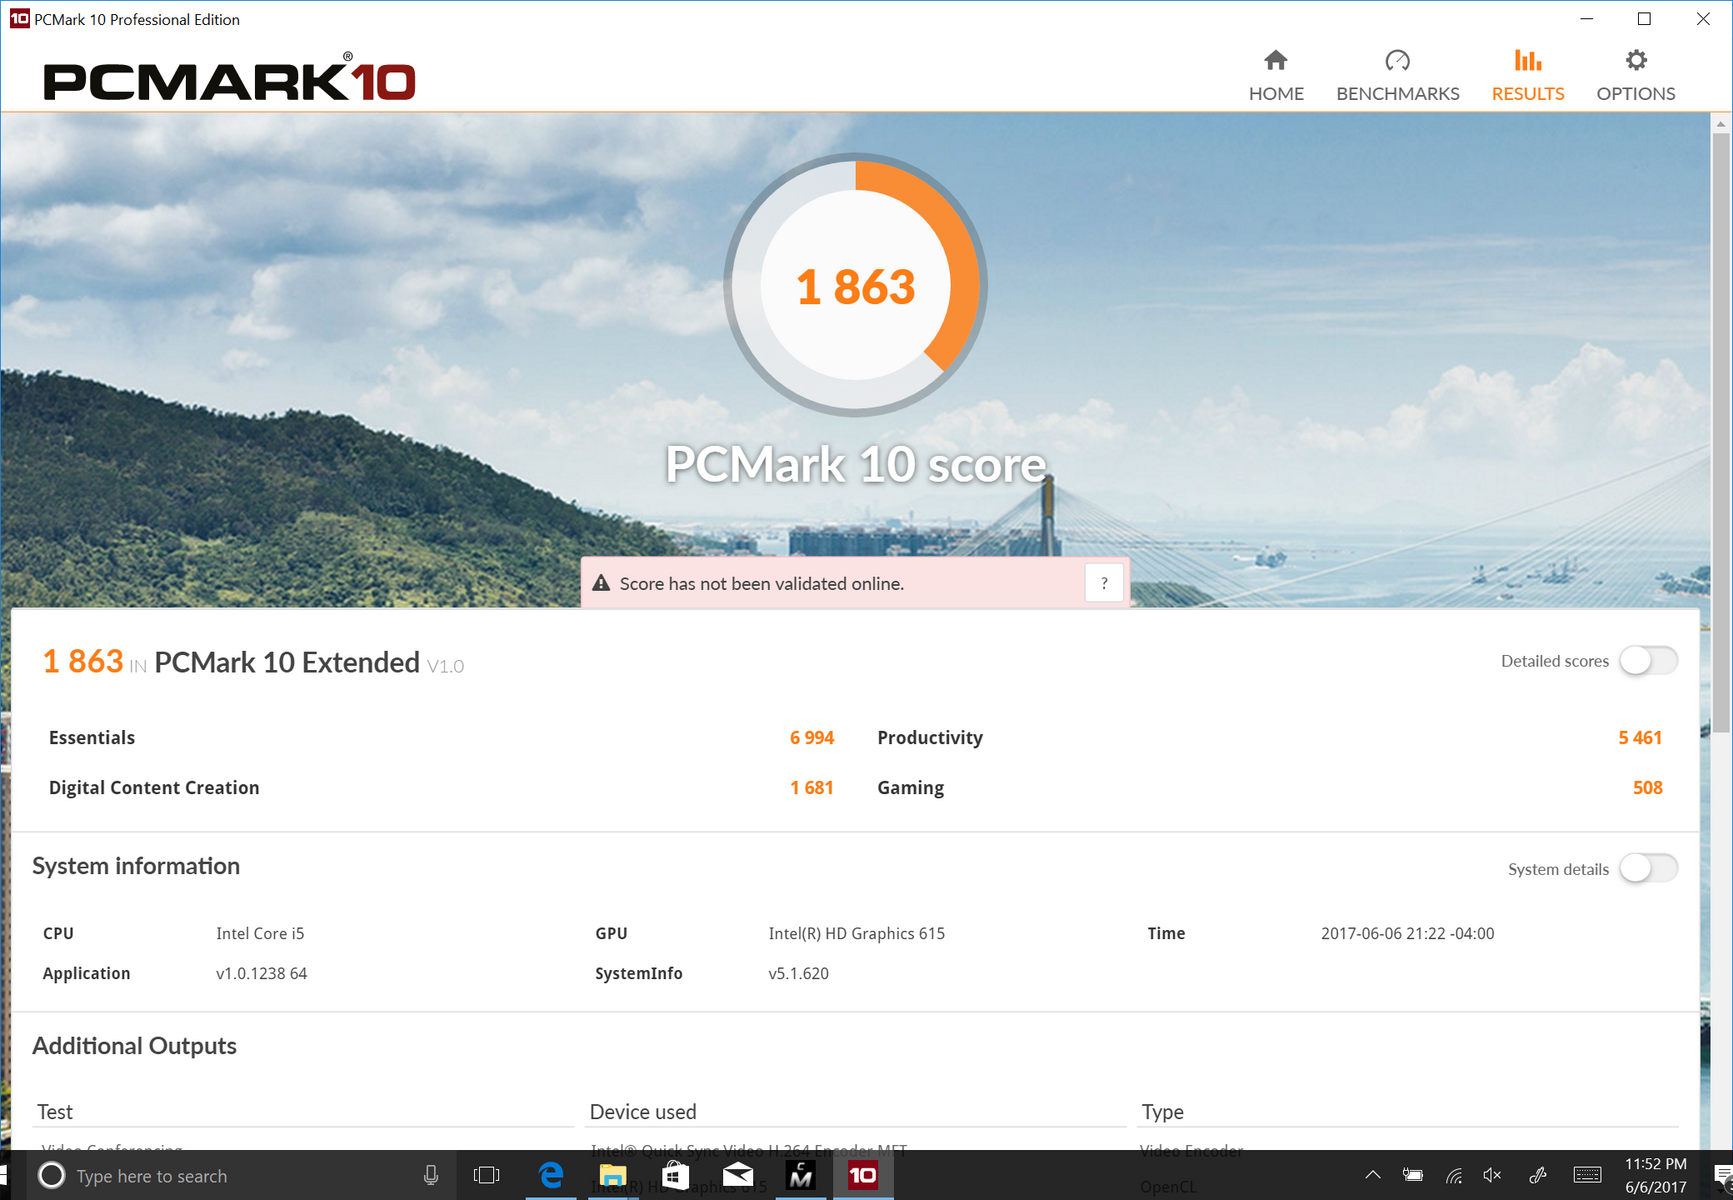Click the muted volume tray icon
The height and width of the screenshot is (1200, 1733).
1493,1176
